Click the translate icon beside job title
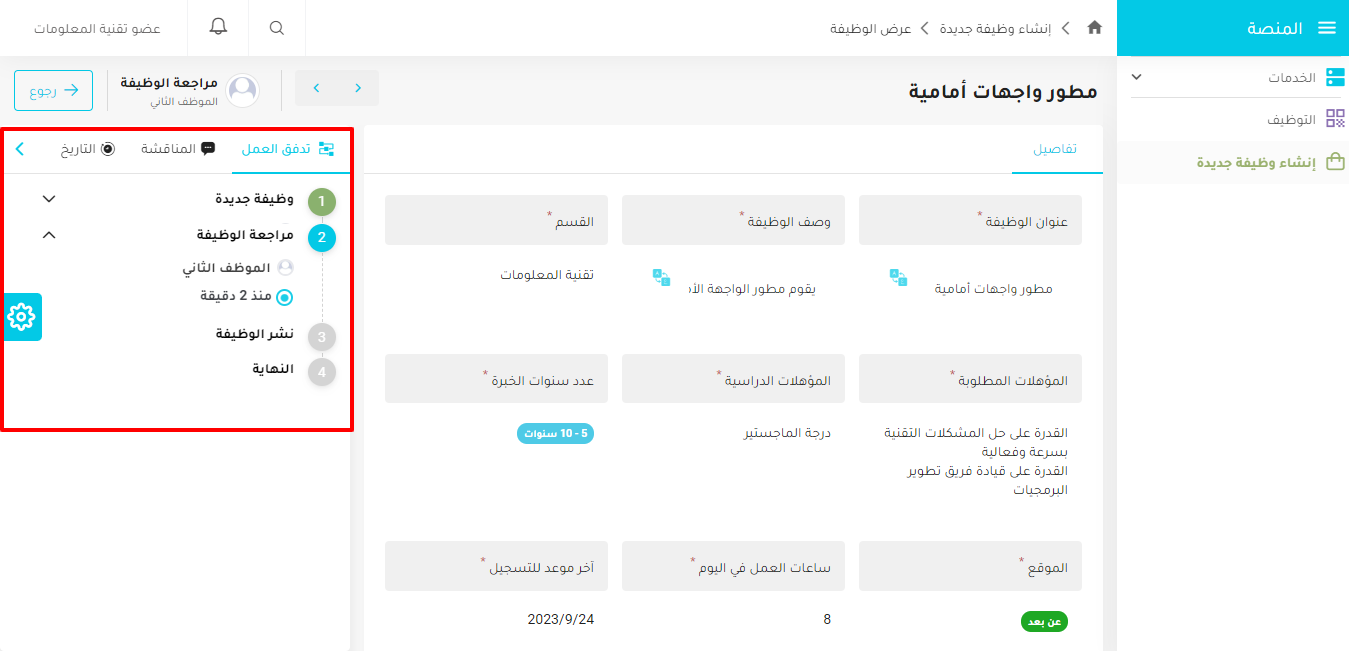 coord(898,278)
